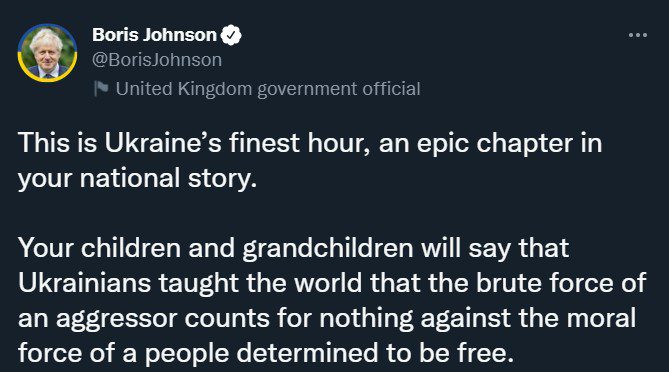This screenshot has height=372, width=669.
Task: Click the word "grandchildren" in the tweet
Action: (328, 249)
